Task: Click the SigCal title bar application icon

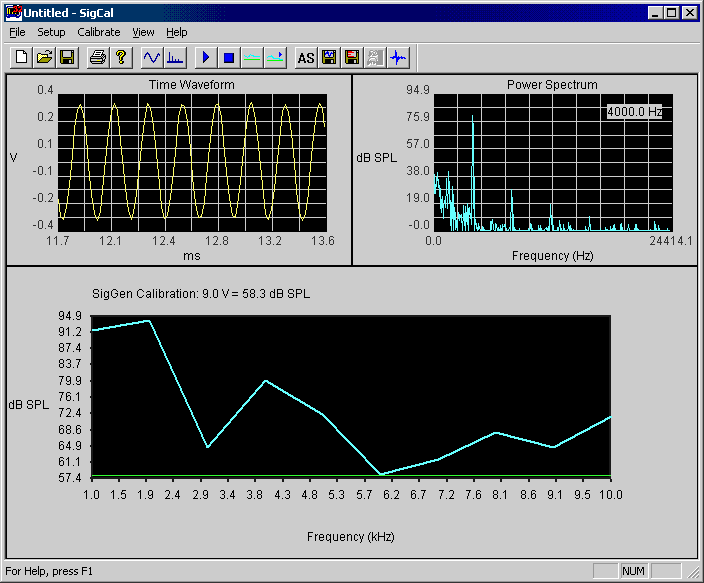Action: tap(13, 13)
